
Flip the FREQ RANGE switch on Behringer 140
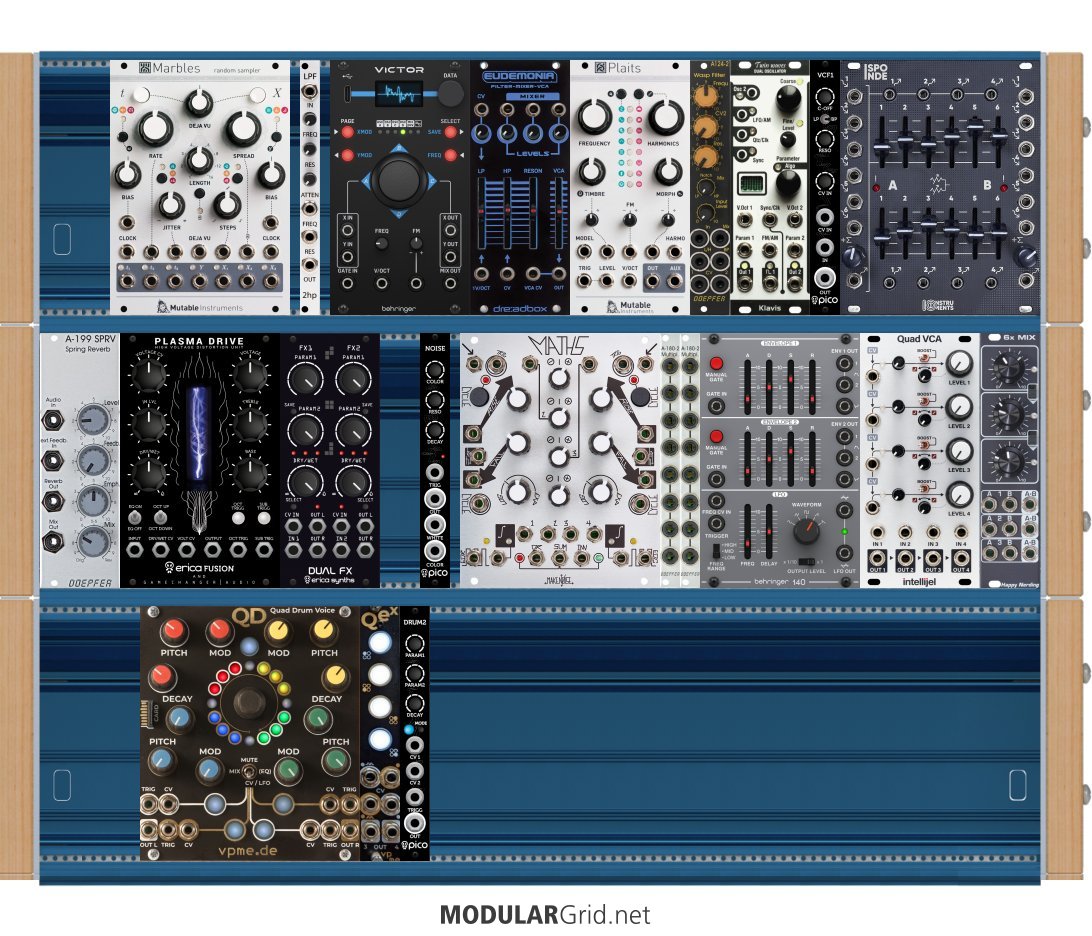(x=716, y=550)
